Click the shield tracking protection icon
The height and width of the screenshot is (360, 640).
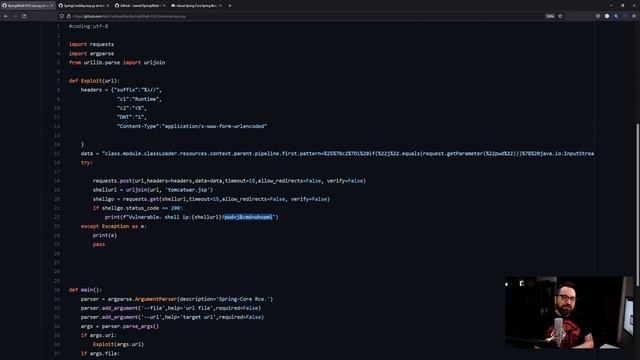pos(62,16)
